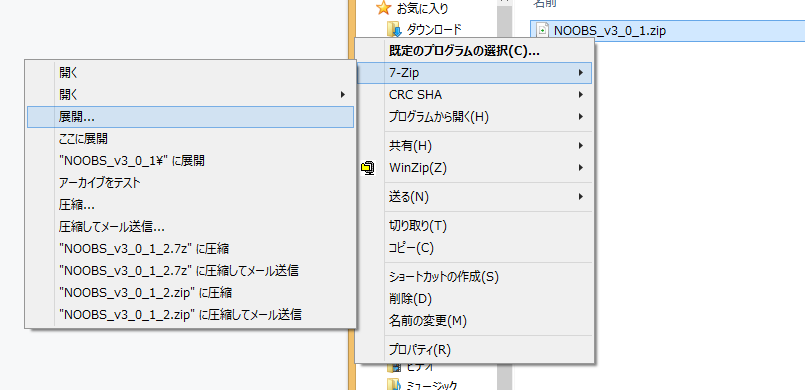Screen dimensions: 805x390
Task: Compress to "NOOBS_v3_0_1_2.zip" に圧縮
Action: click(x=190, y=292)
